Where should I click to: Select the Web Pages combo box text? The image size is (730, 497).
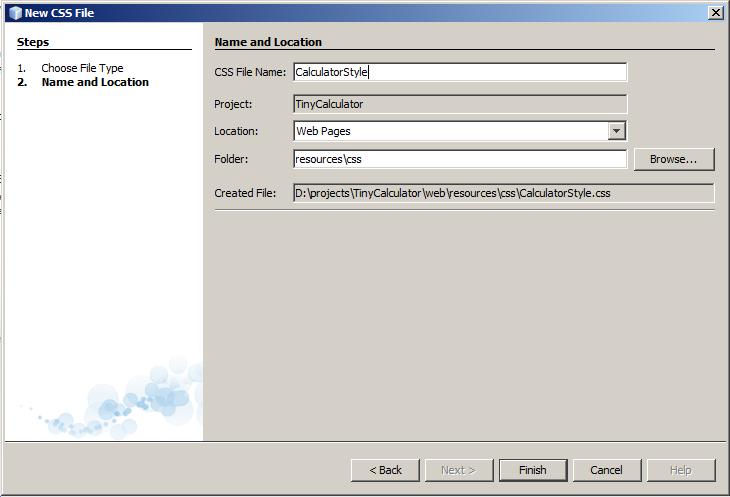click(450, 131)
